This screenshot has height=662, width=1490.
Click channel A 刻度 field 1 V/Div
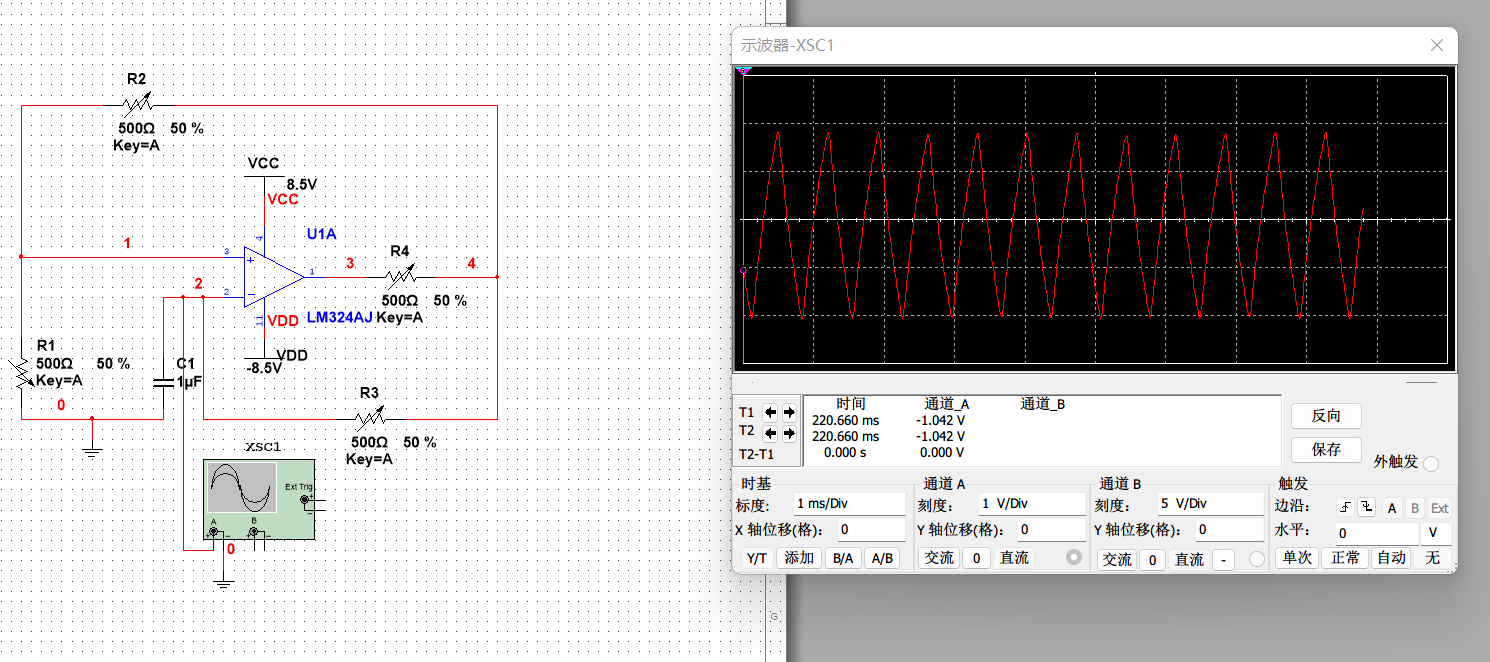click(x=1031, y=503)
